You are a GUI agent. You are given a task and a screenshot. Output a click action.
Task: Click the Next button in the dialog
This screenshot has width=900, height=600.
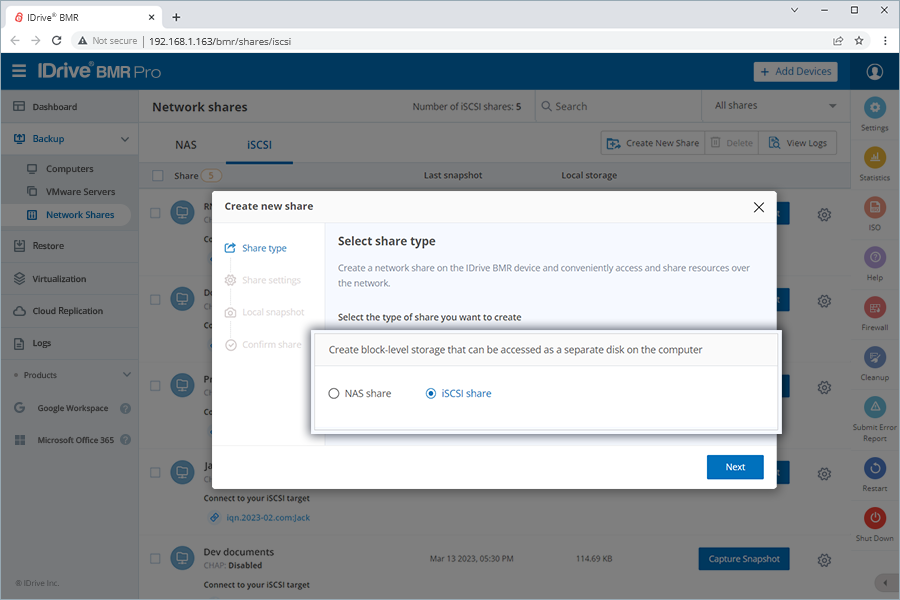click(735, 467)
